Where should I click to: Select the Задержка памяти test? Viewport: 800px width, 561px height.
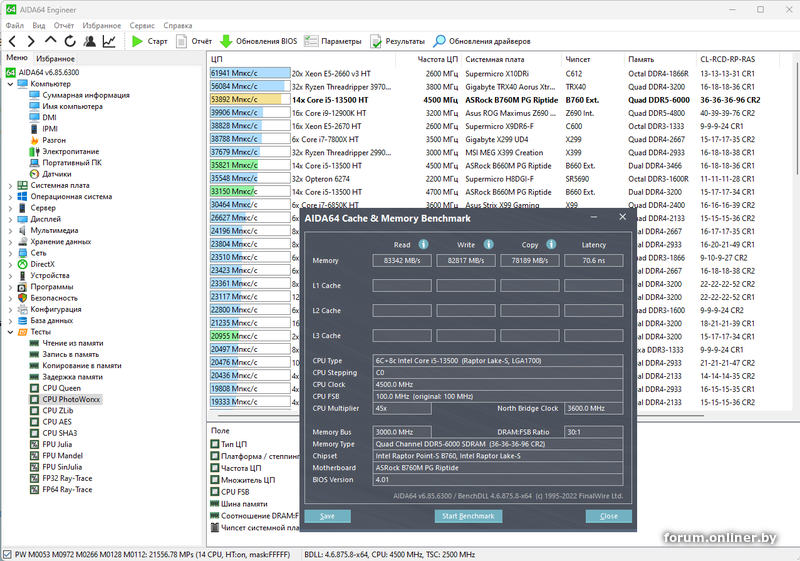[x=72, y=377]
